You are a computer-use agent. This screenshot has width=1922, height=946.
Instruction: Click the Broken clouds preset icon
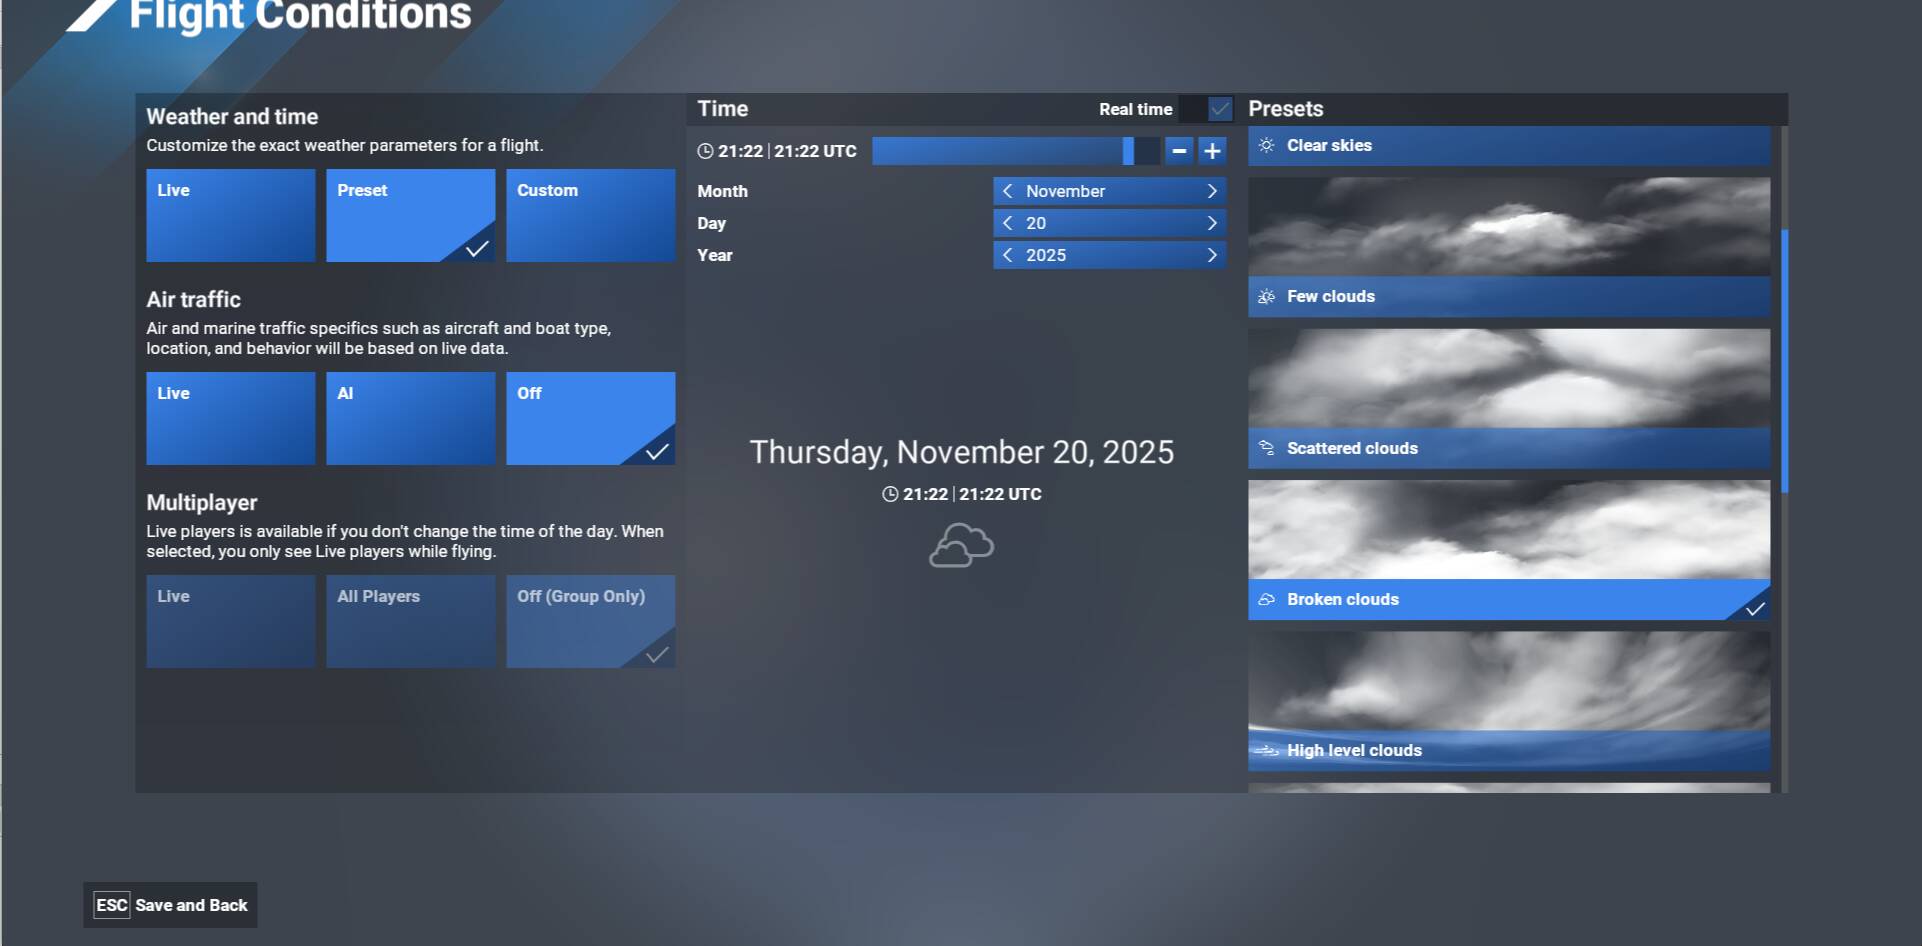tap(1266, 599)
